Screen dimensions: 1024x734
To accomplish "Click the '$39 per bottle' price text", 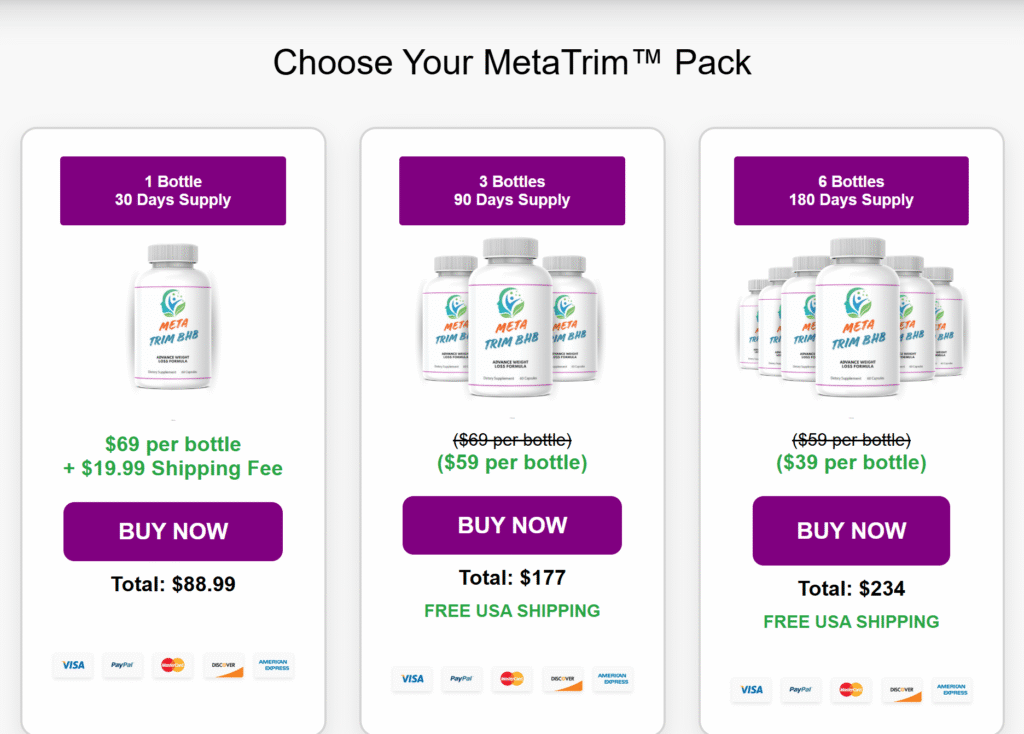I will 851,463.
